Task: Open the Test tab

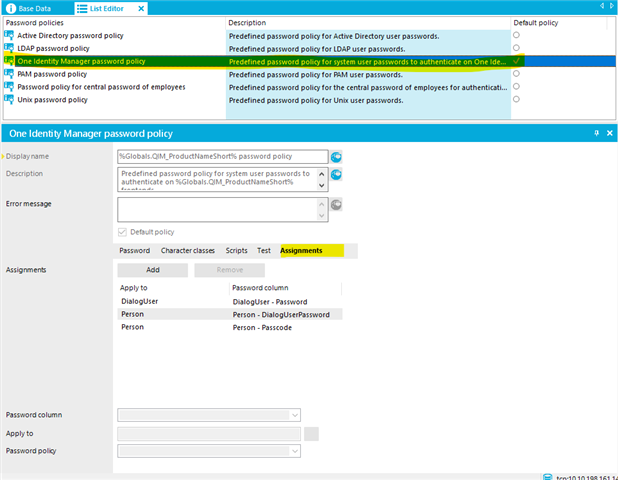Action: (x=264, y=251)
